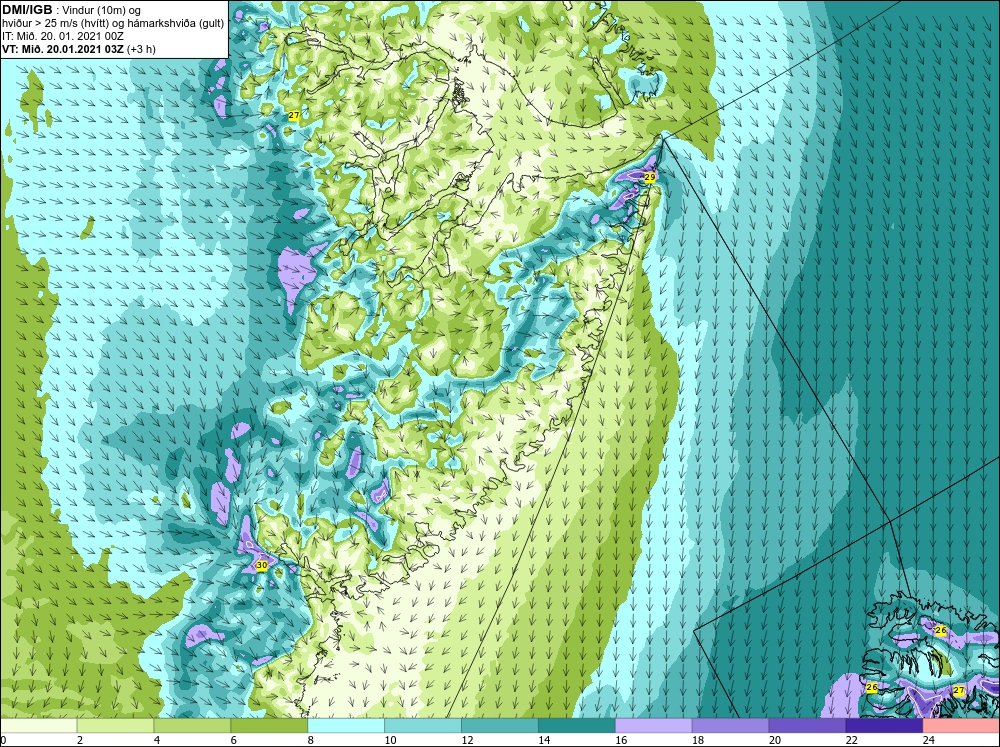Select the 18–20 m/s purple legend band
The image size is (1000, 747).
tap(730, 726)
